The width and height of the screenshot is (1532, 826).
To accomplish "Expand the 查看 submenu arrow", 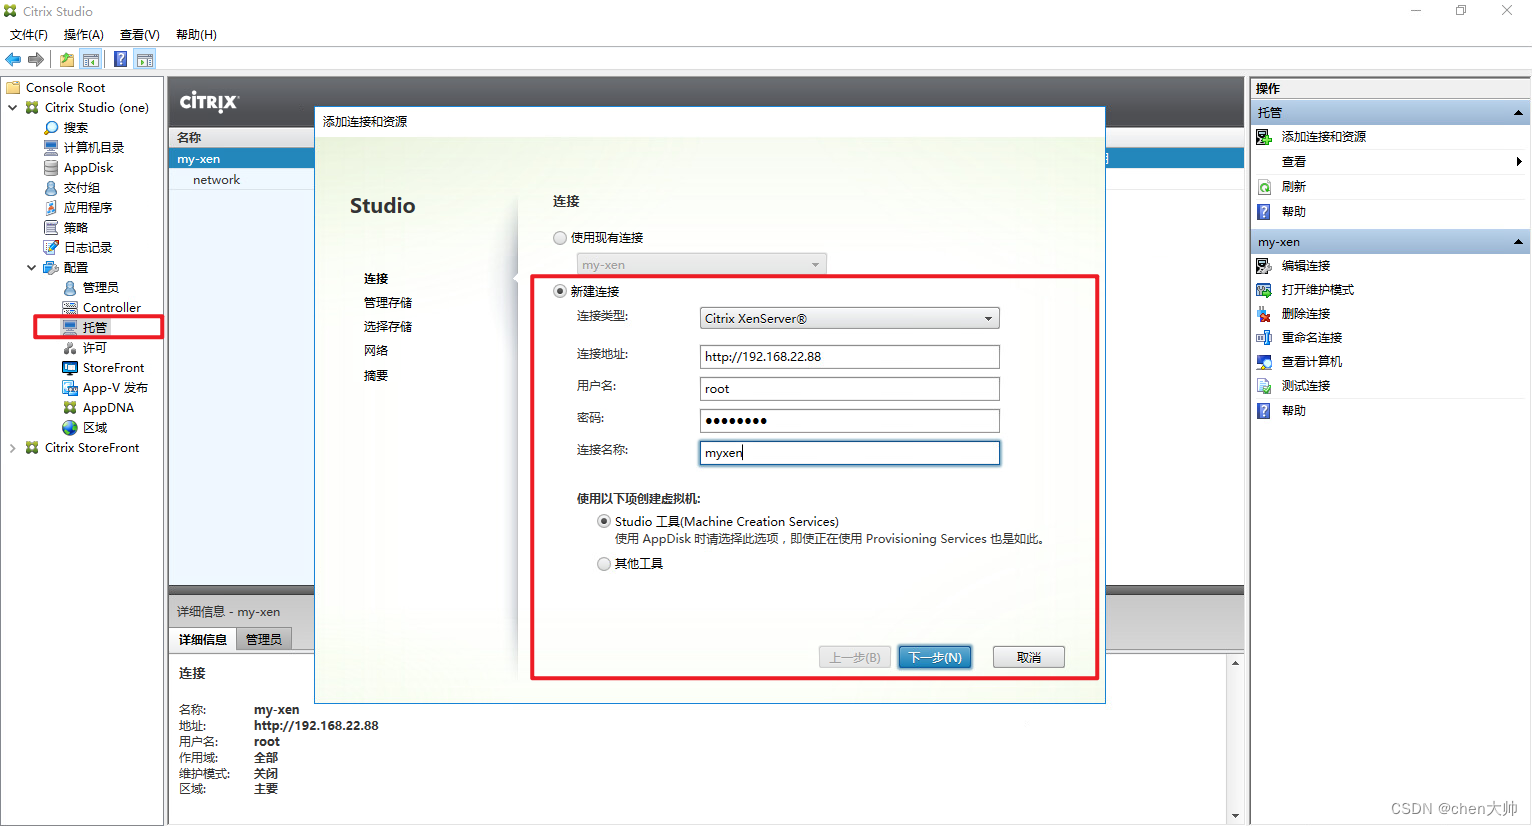I will pos(1518,162).
